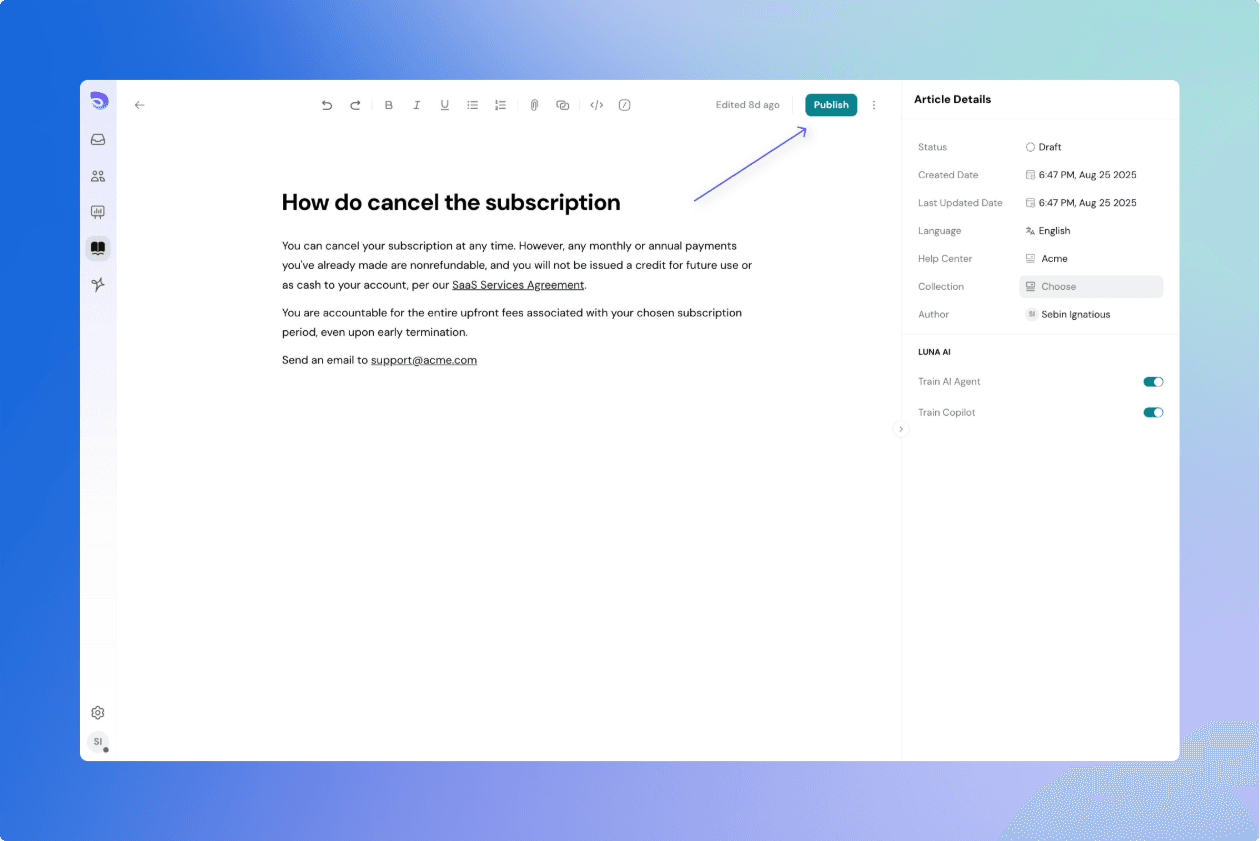Open the three-dot menu beside Publish
This screenshot has height=841, width=1260.
coord(873,105)
